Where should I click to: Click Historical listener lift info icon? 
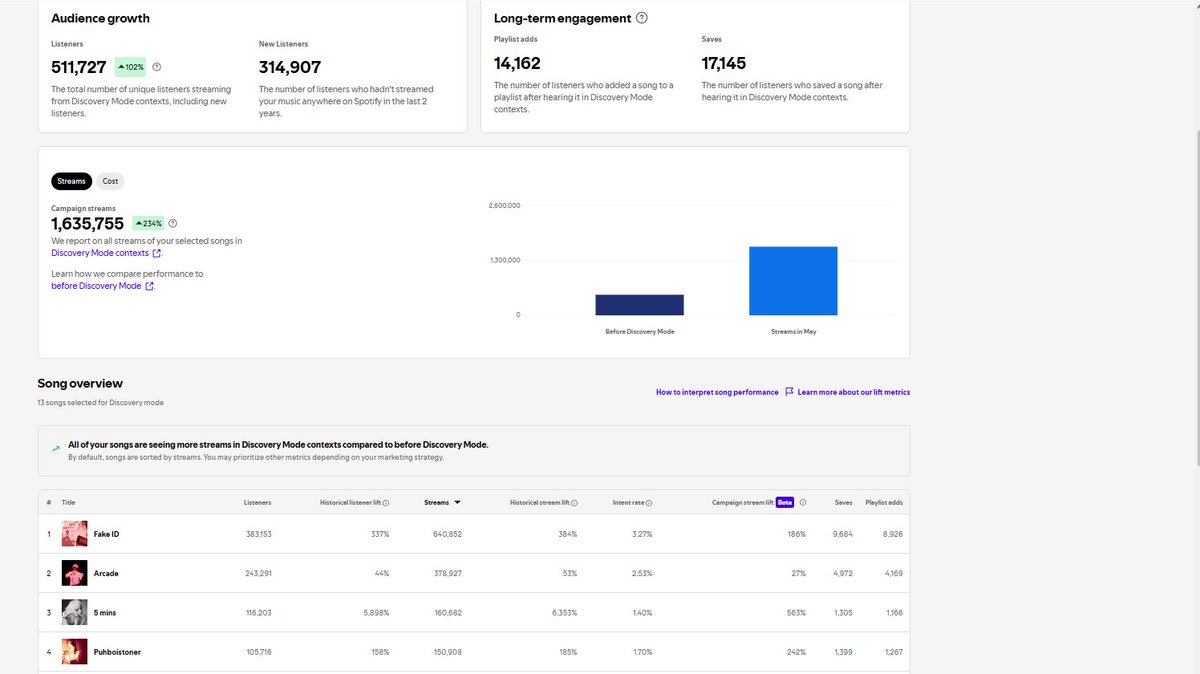[386, 503]
